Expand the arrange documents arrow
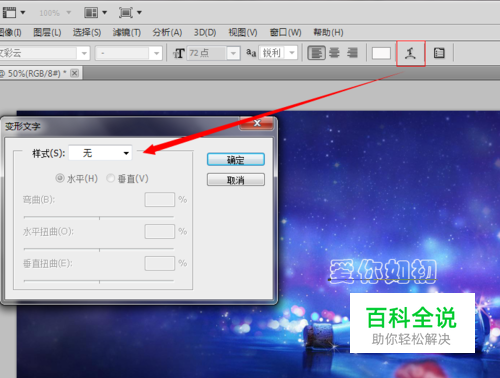This screenshot has width=500, height=378. (105, 13)
